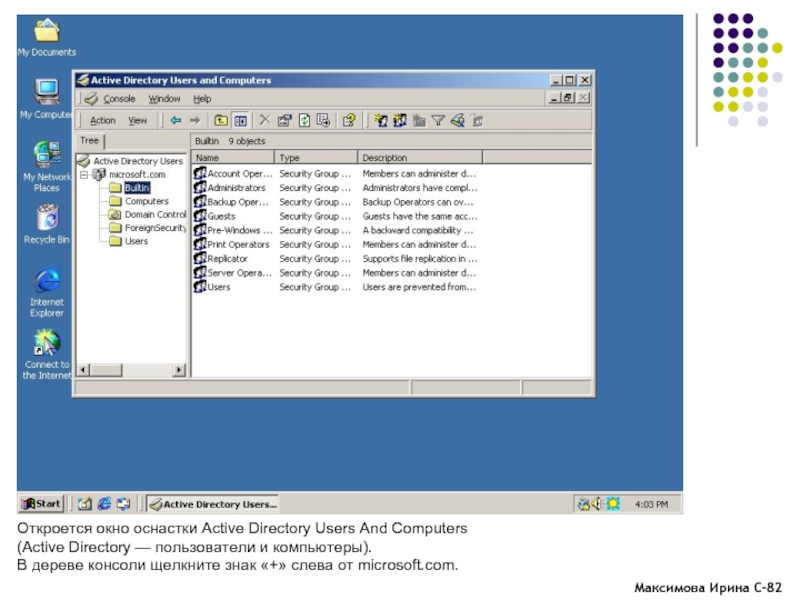
Task: Click the Back arrow in the toolbar
Action: click(x=175, y=120)
